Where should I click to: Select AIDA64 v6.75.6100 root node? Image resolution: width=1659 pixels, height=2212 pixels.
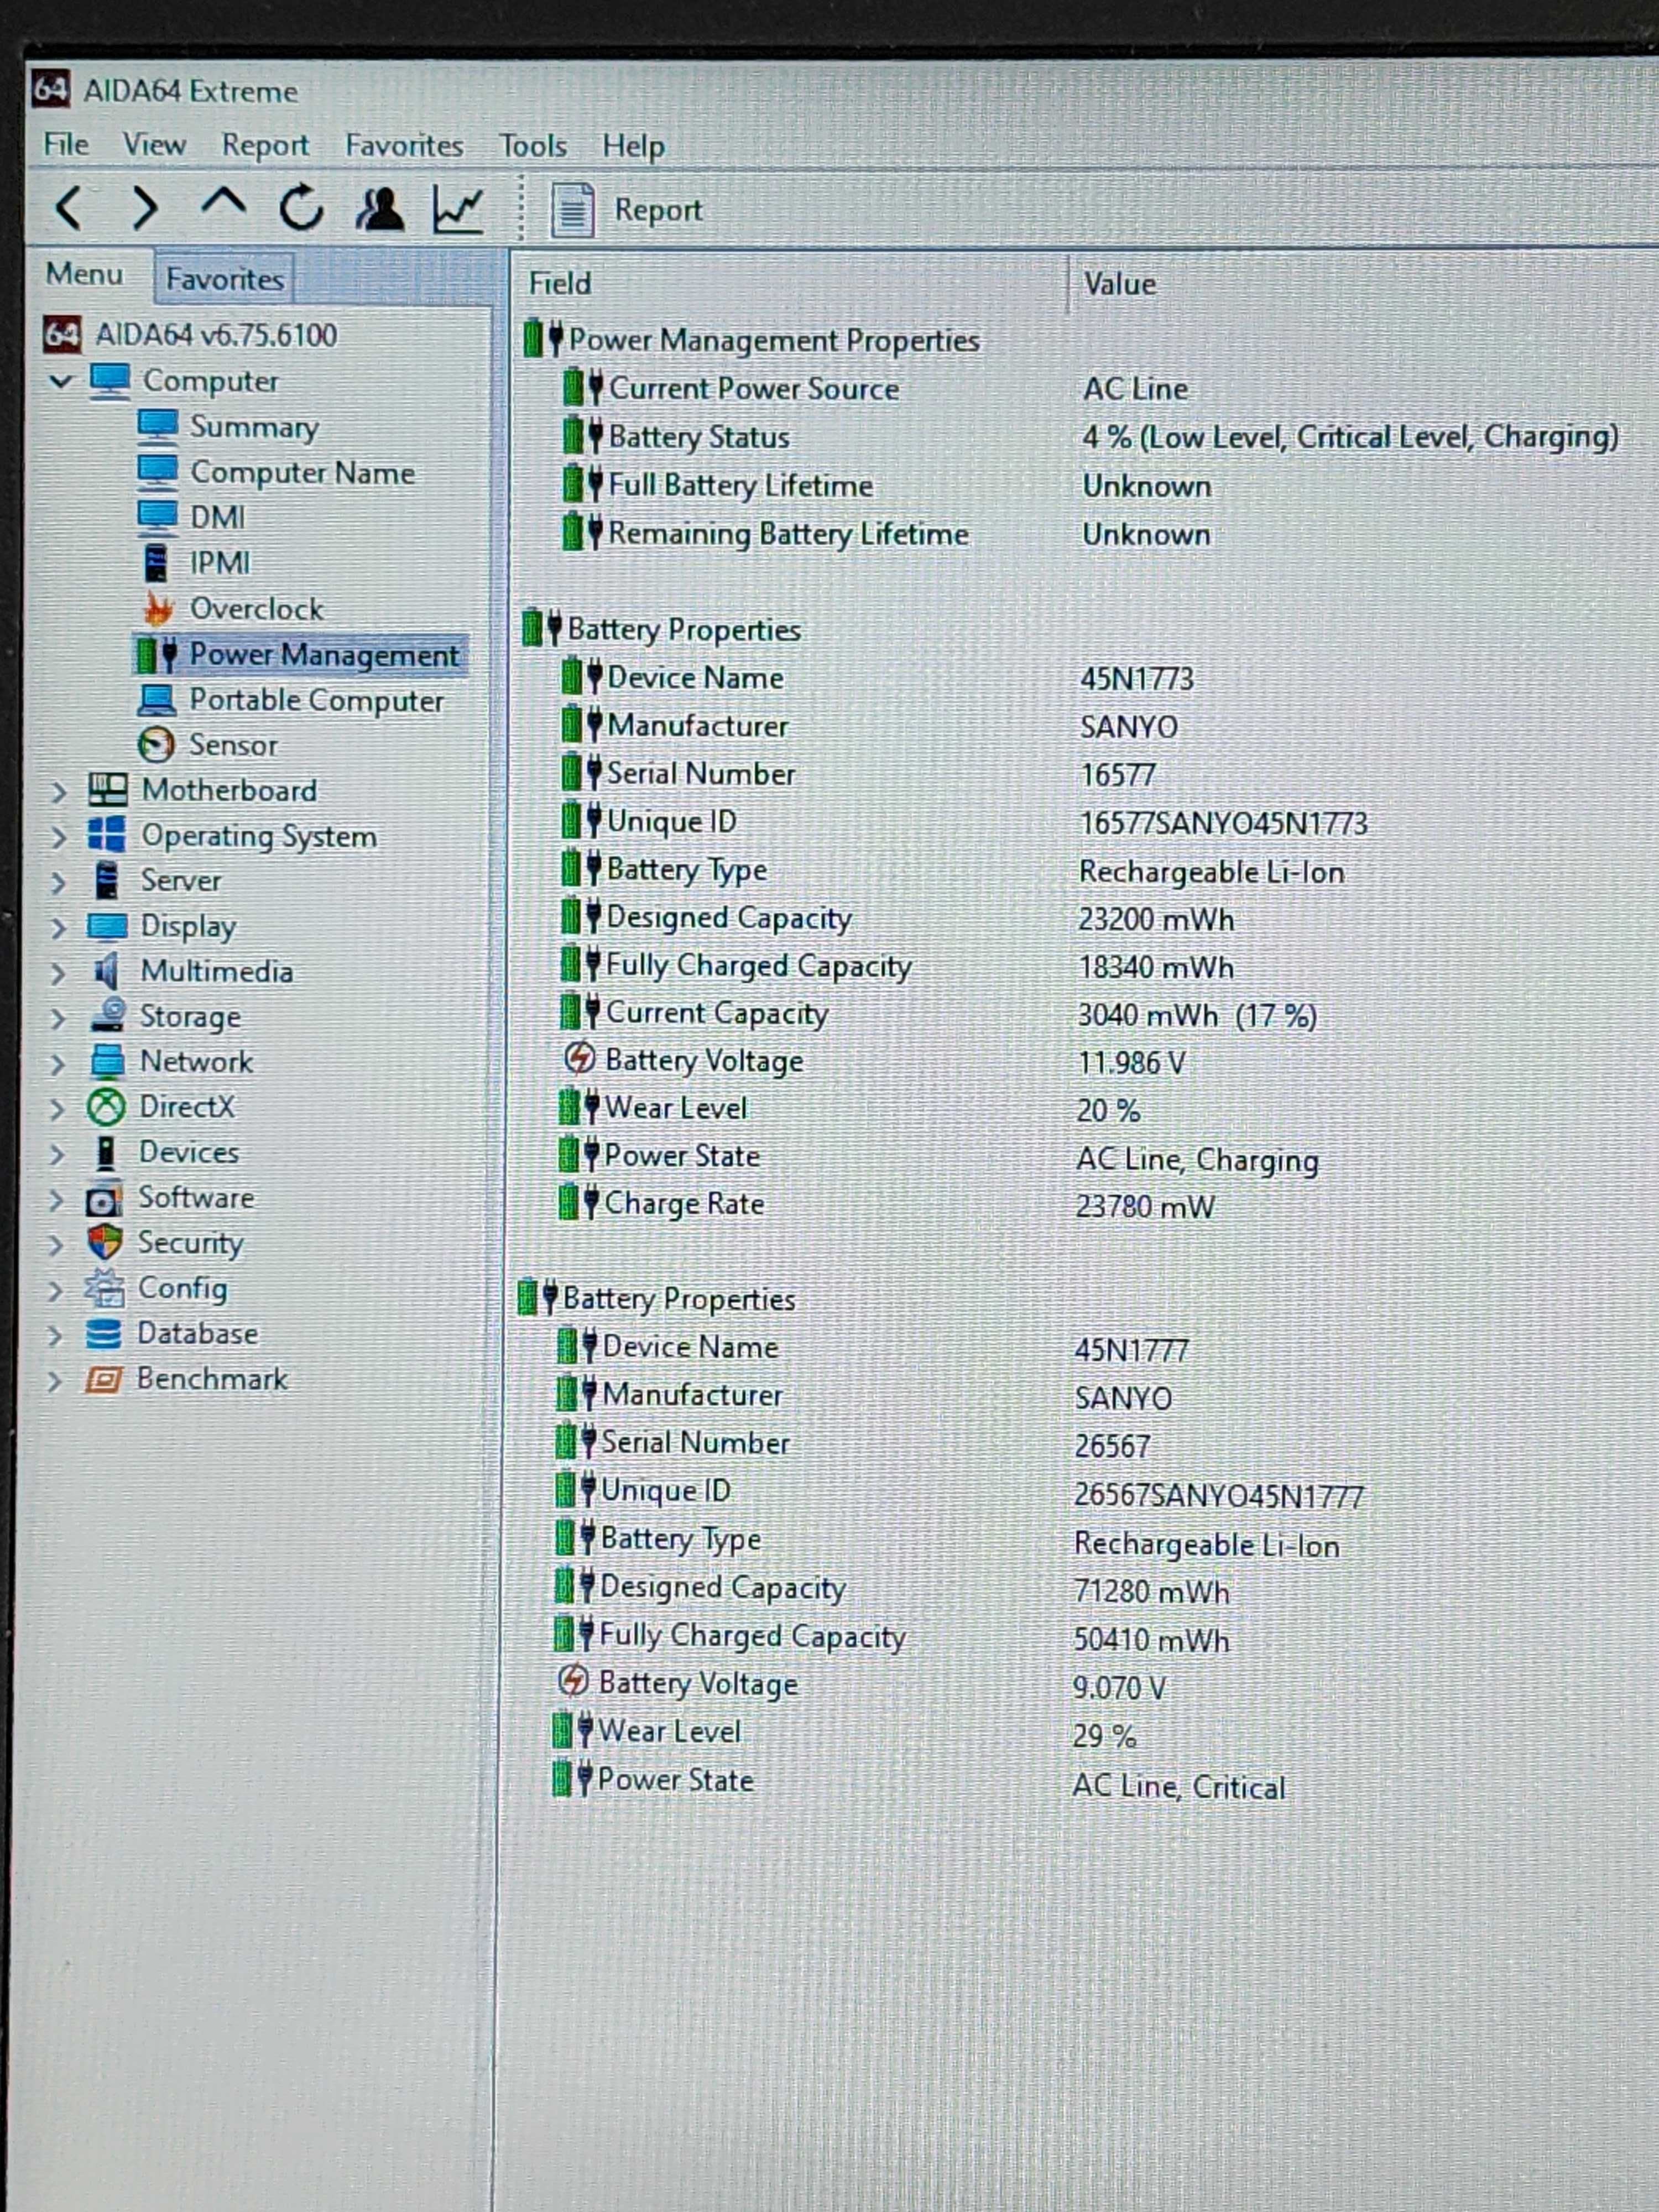[x=216, y=335]
